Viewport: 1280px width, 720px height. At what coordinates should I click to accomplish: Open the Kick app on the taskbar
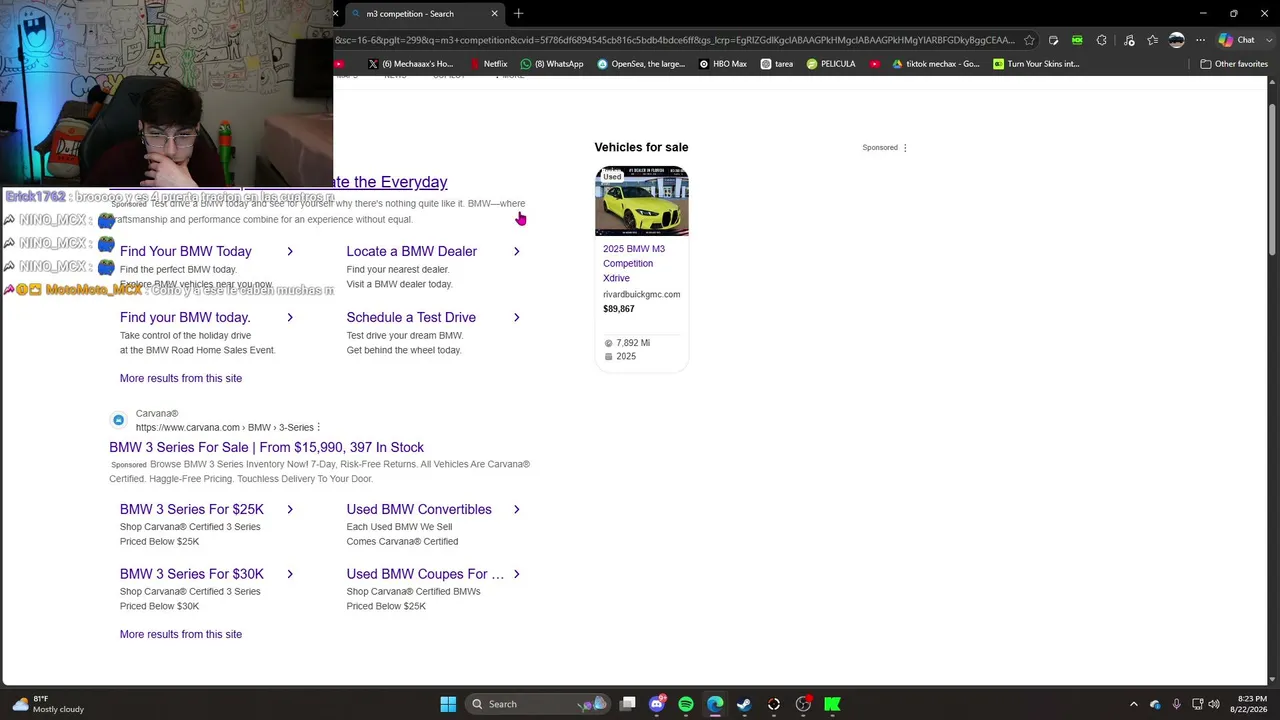click(x=832, y=704)
